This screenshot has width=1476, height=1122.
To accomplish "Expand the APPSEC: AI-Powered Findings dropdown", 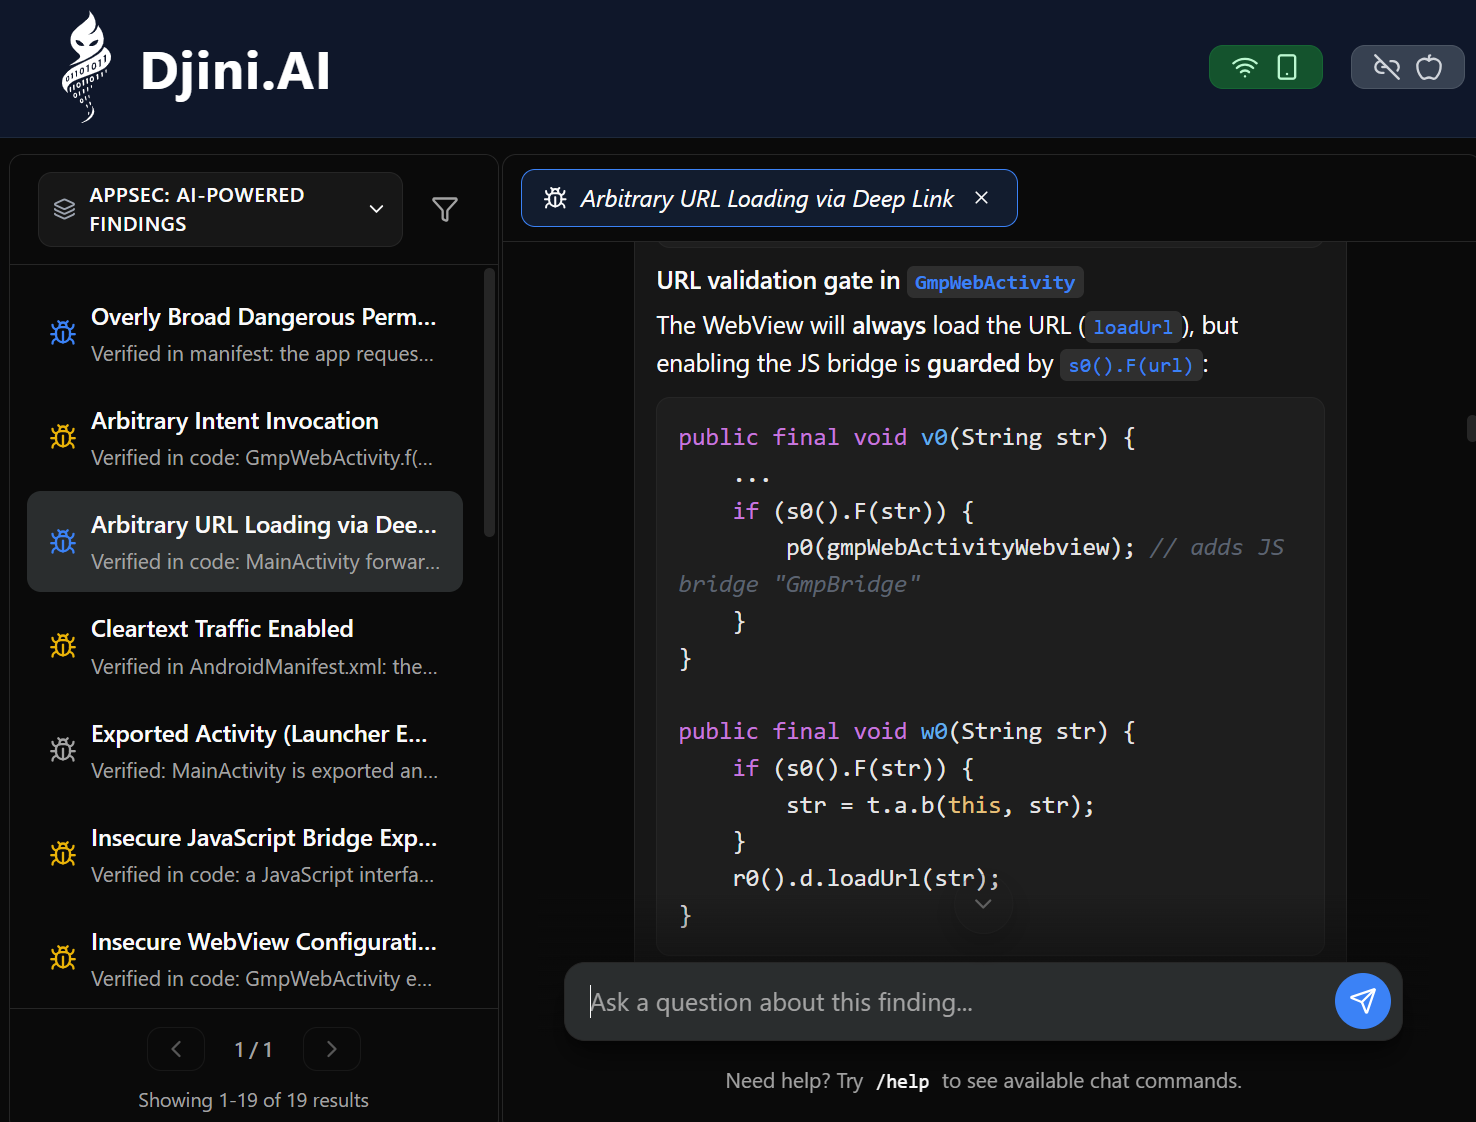I will [x=220, y=209].
